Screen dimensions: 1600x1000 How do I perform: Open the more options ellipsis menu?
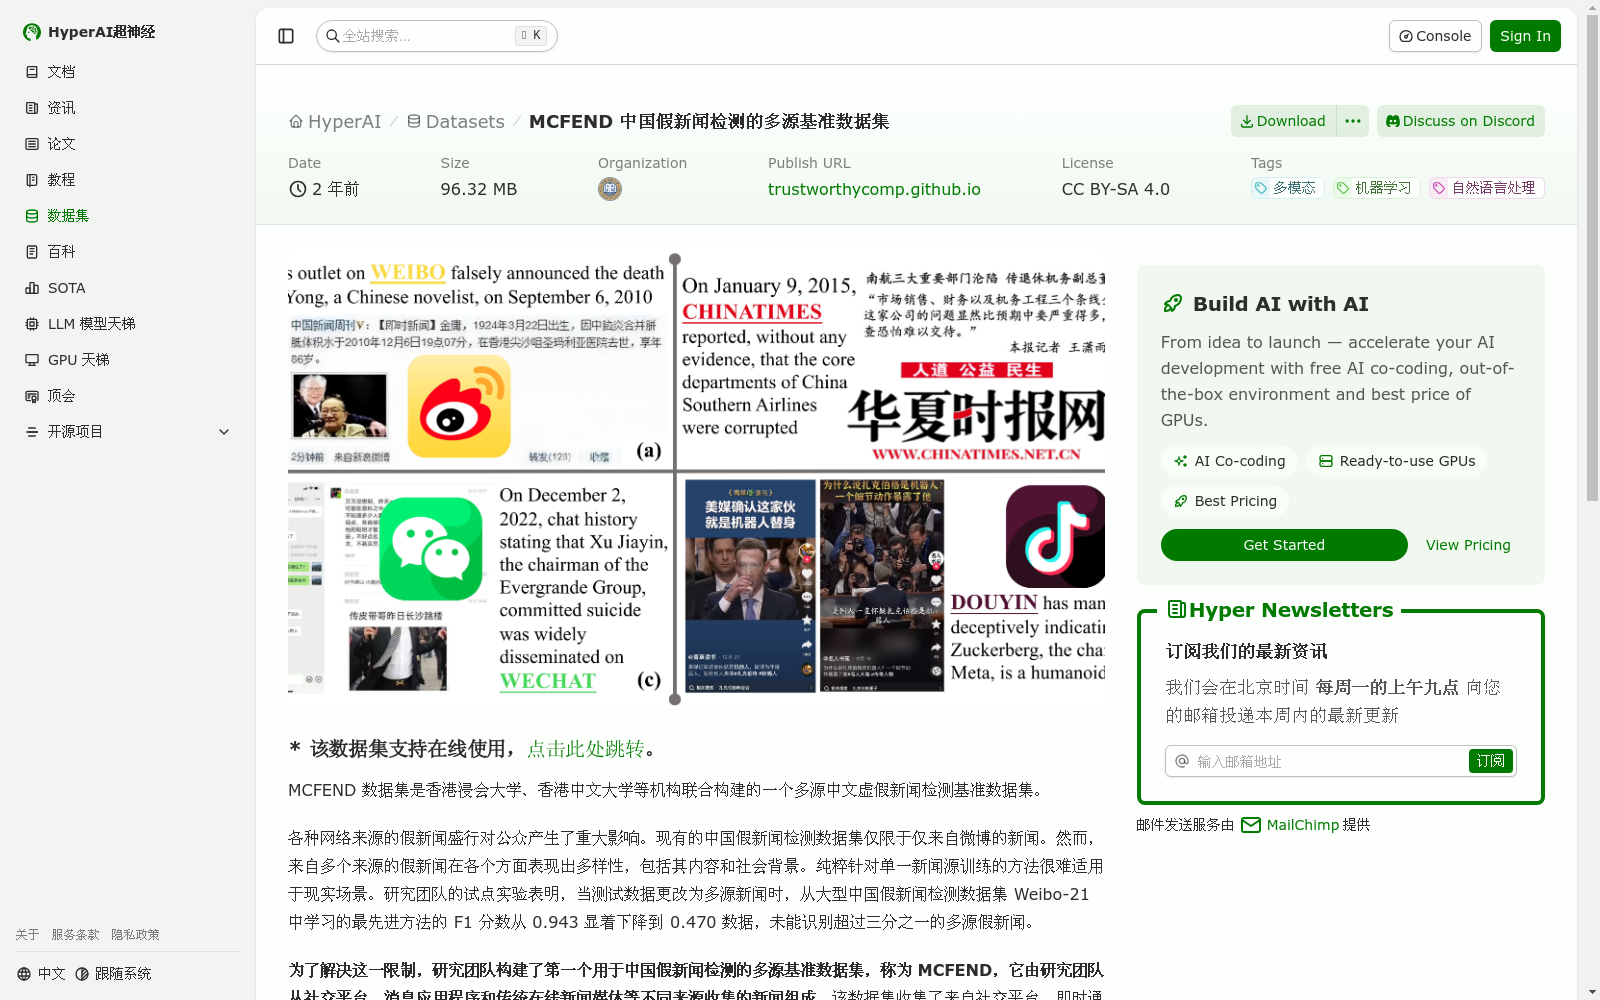1353,121
